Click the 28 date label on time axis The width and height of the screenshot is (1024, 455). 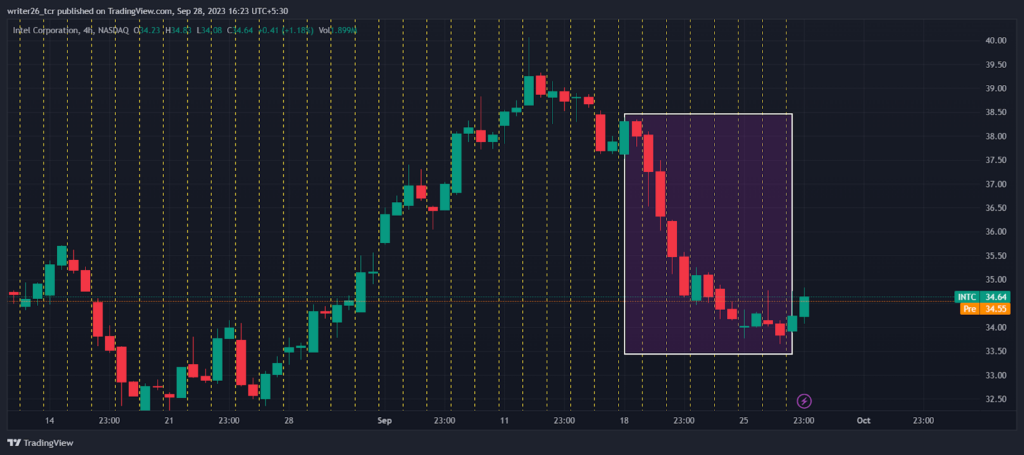click(289, 421)
